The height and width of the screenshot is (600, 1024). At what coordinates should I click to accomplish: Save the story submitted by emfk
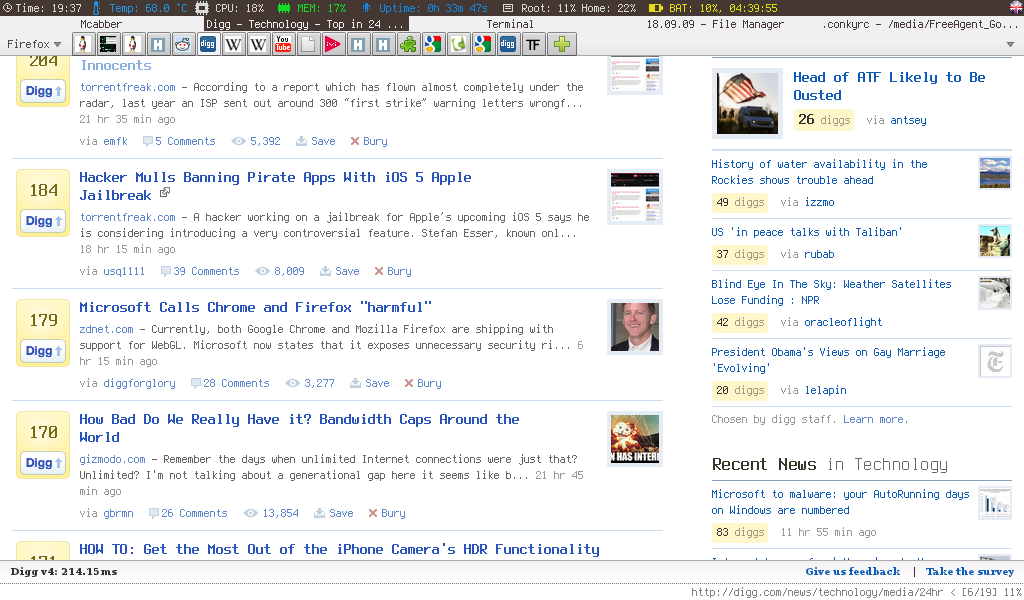[x=316, y=141]
